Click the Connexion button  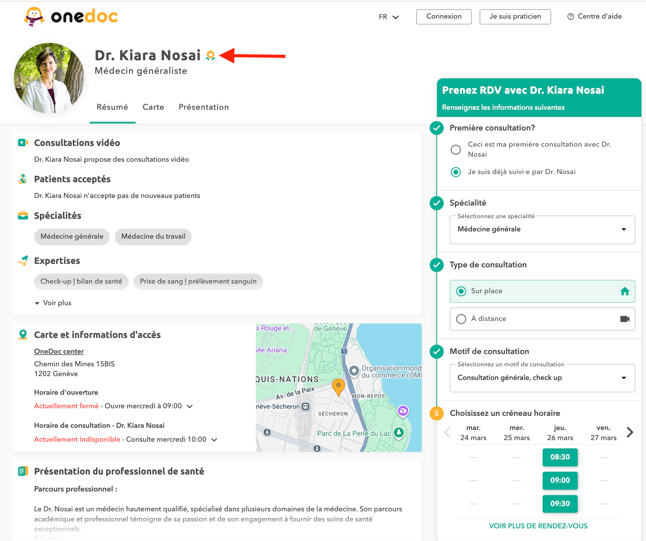click(x=443, y=17)
